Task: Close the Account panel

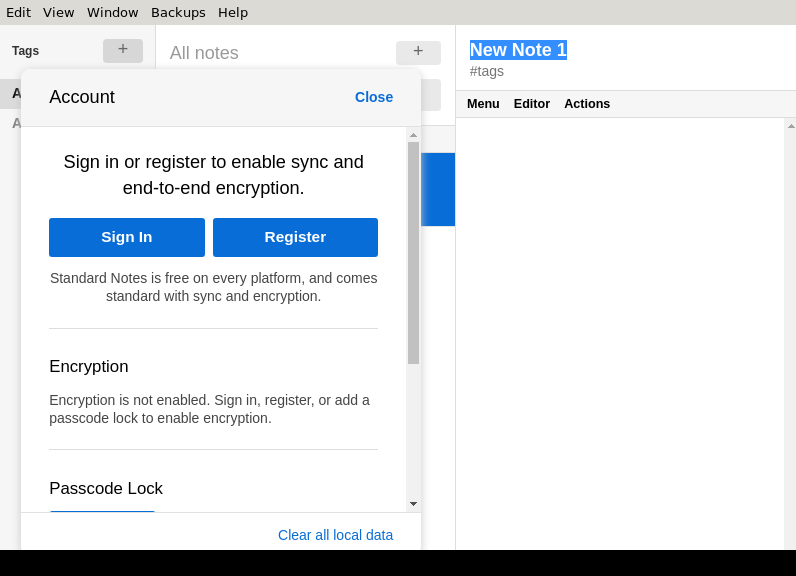Action: tap(374, 97)
